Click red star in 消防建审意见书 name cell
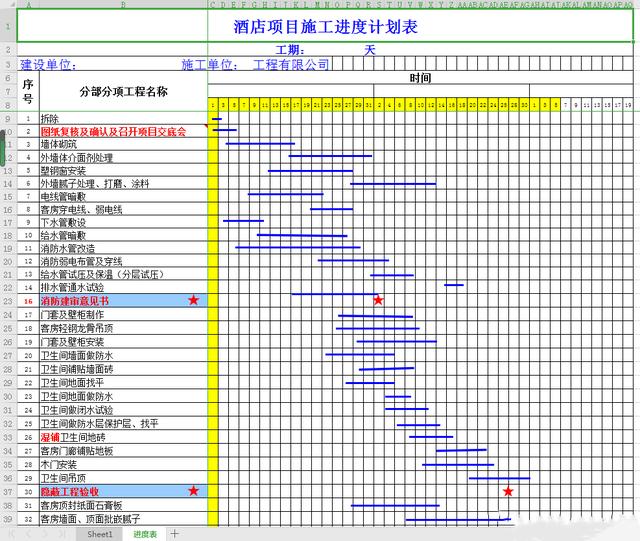 tap(193, 300)
